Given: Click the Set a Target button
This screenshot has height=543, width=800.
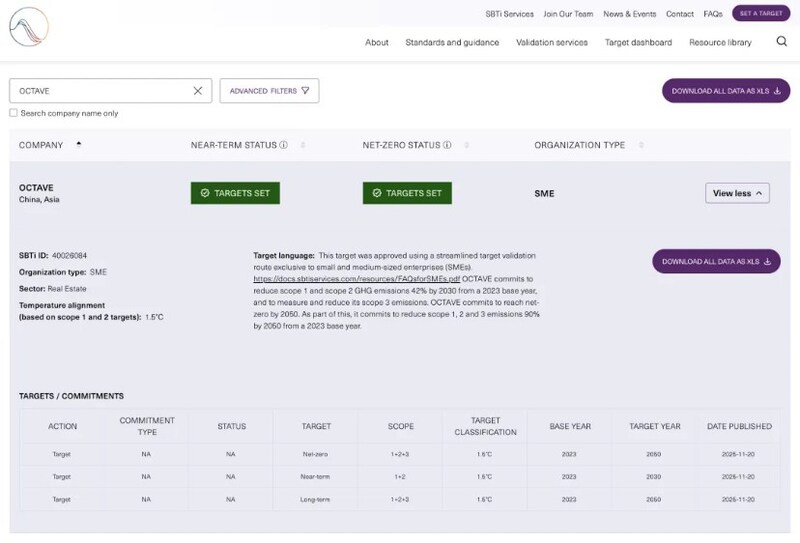Looking at the screenshot, I should click(x=760, y=14).
